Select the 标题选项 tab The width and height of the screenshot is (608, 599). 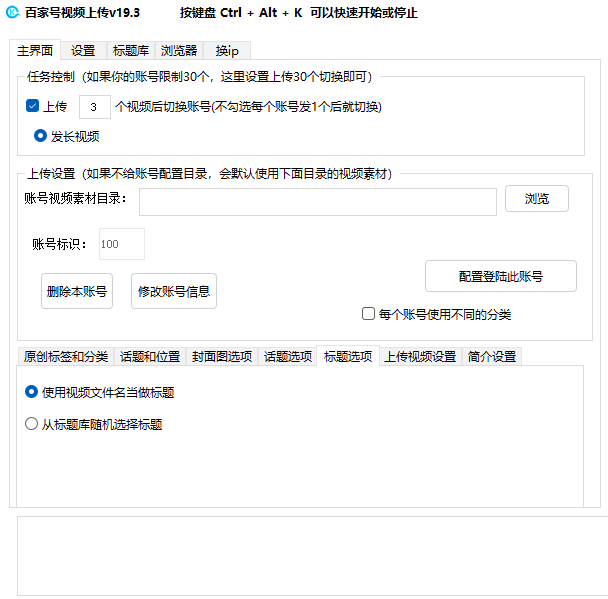coord(348,356)
